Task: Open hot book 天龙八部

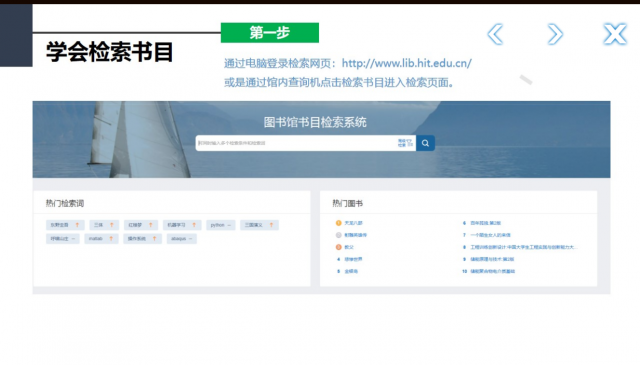Action: pos(353,223)
